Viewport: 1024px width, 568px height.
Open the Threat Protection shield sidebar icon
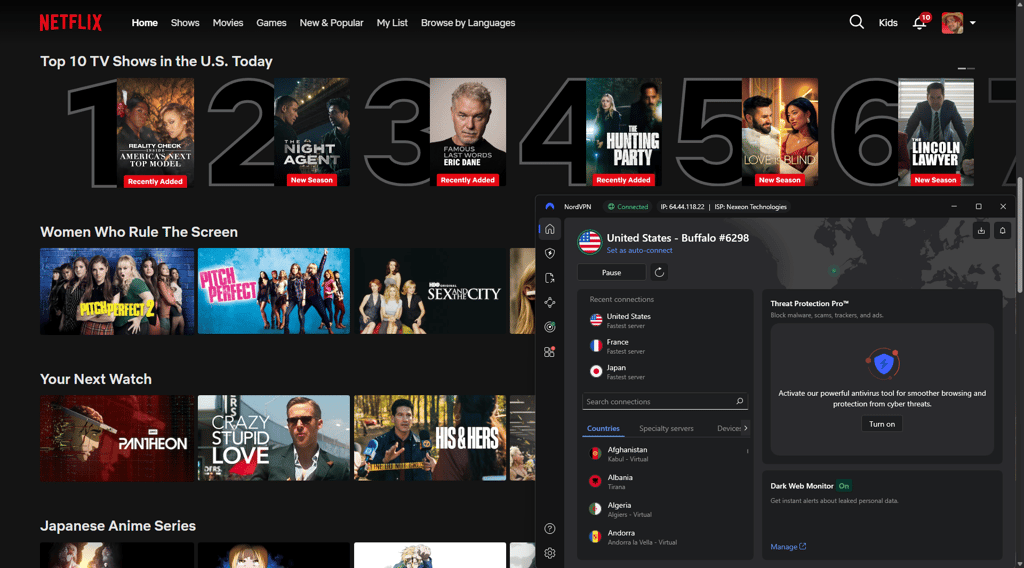pos(550,253)
